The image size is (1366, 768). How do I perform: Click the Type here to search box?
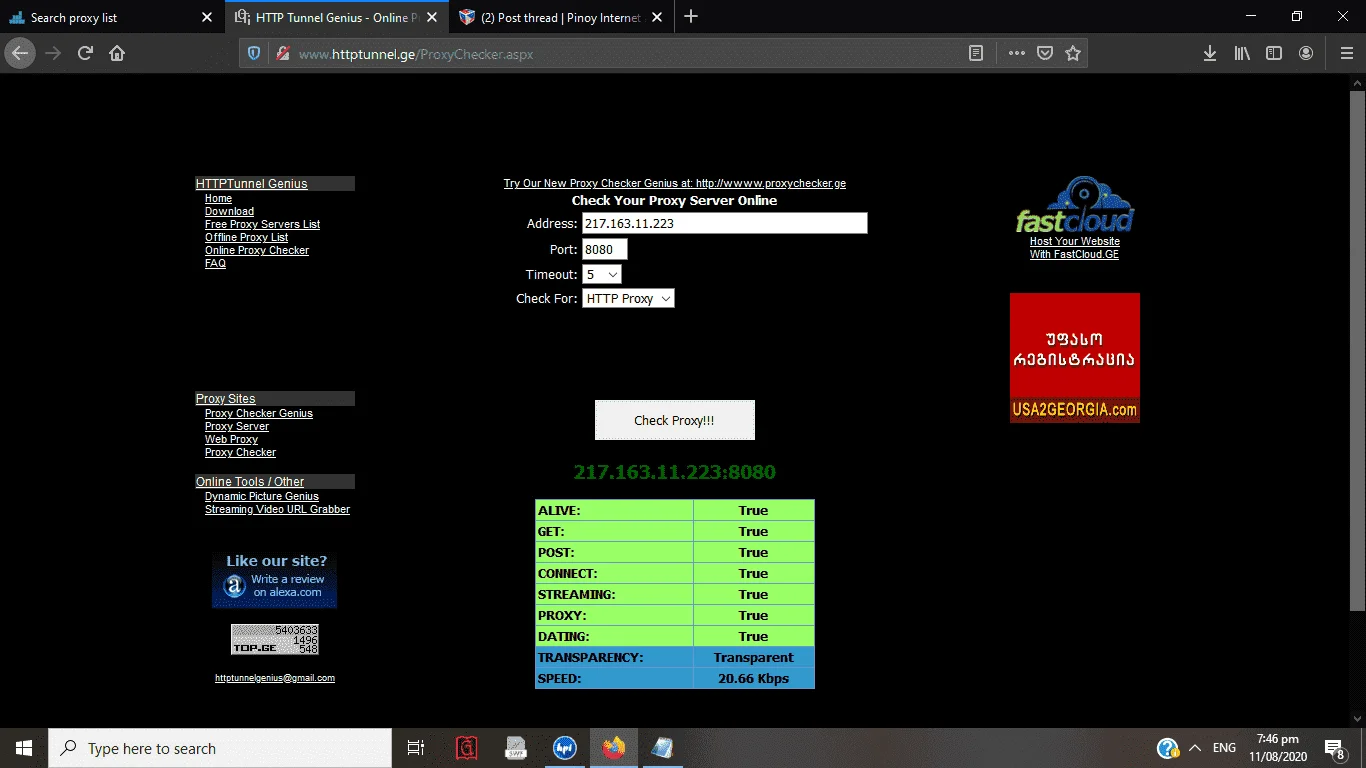click(220, 748)
